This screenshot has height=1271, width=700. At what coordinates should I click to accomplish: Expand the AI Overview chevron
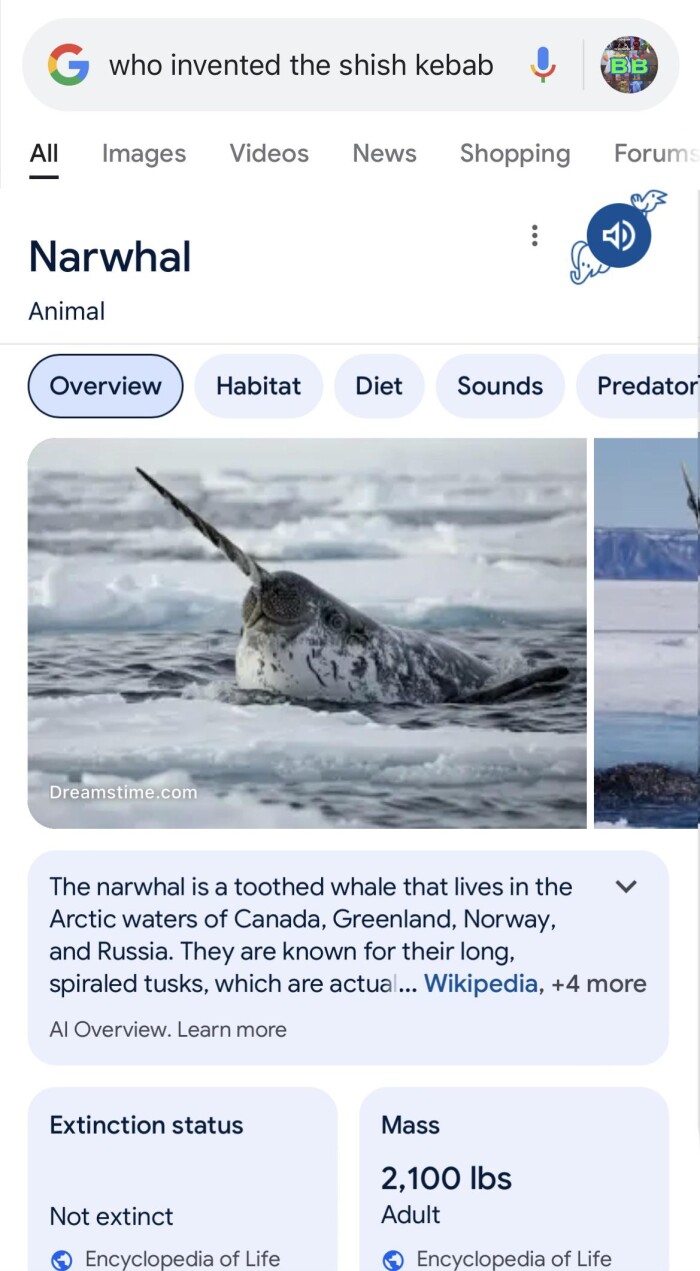[626, 886]
